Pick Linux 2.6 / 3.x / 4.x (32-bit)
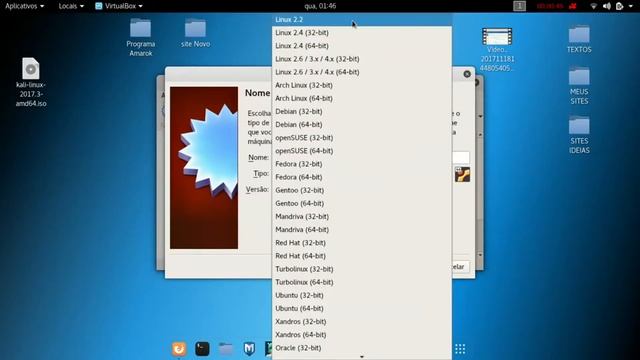Image resolution: width=640 pixels, height=360 pixels. coord(362,59)
